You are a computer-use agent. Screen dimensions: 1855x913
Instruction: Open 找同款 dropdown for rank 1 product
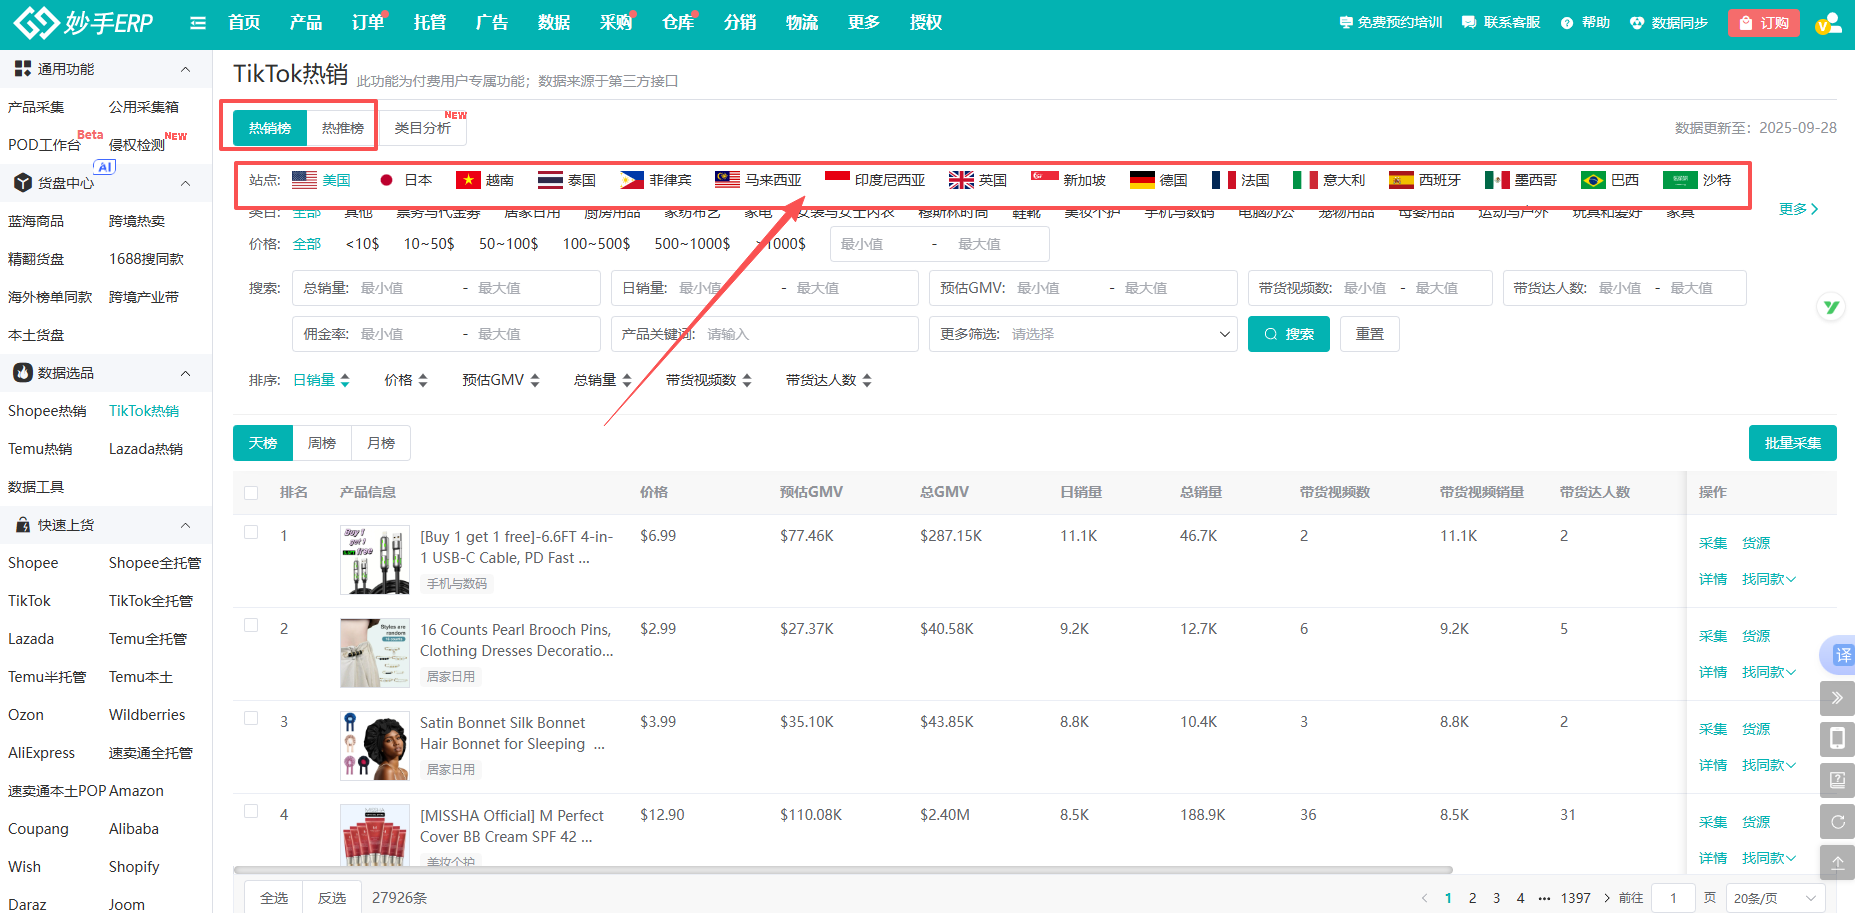pyautogui.click(x=1769, y=579)
